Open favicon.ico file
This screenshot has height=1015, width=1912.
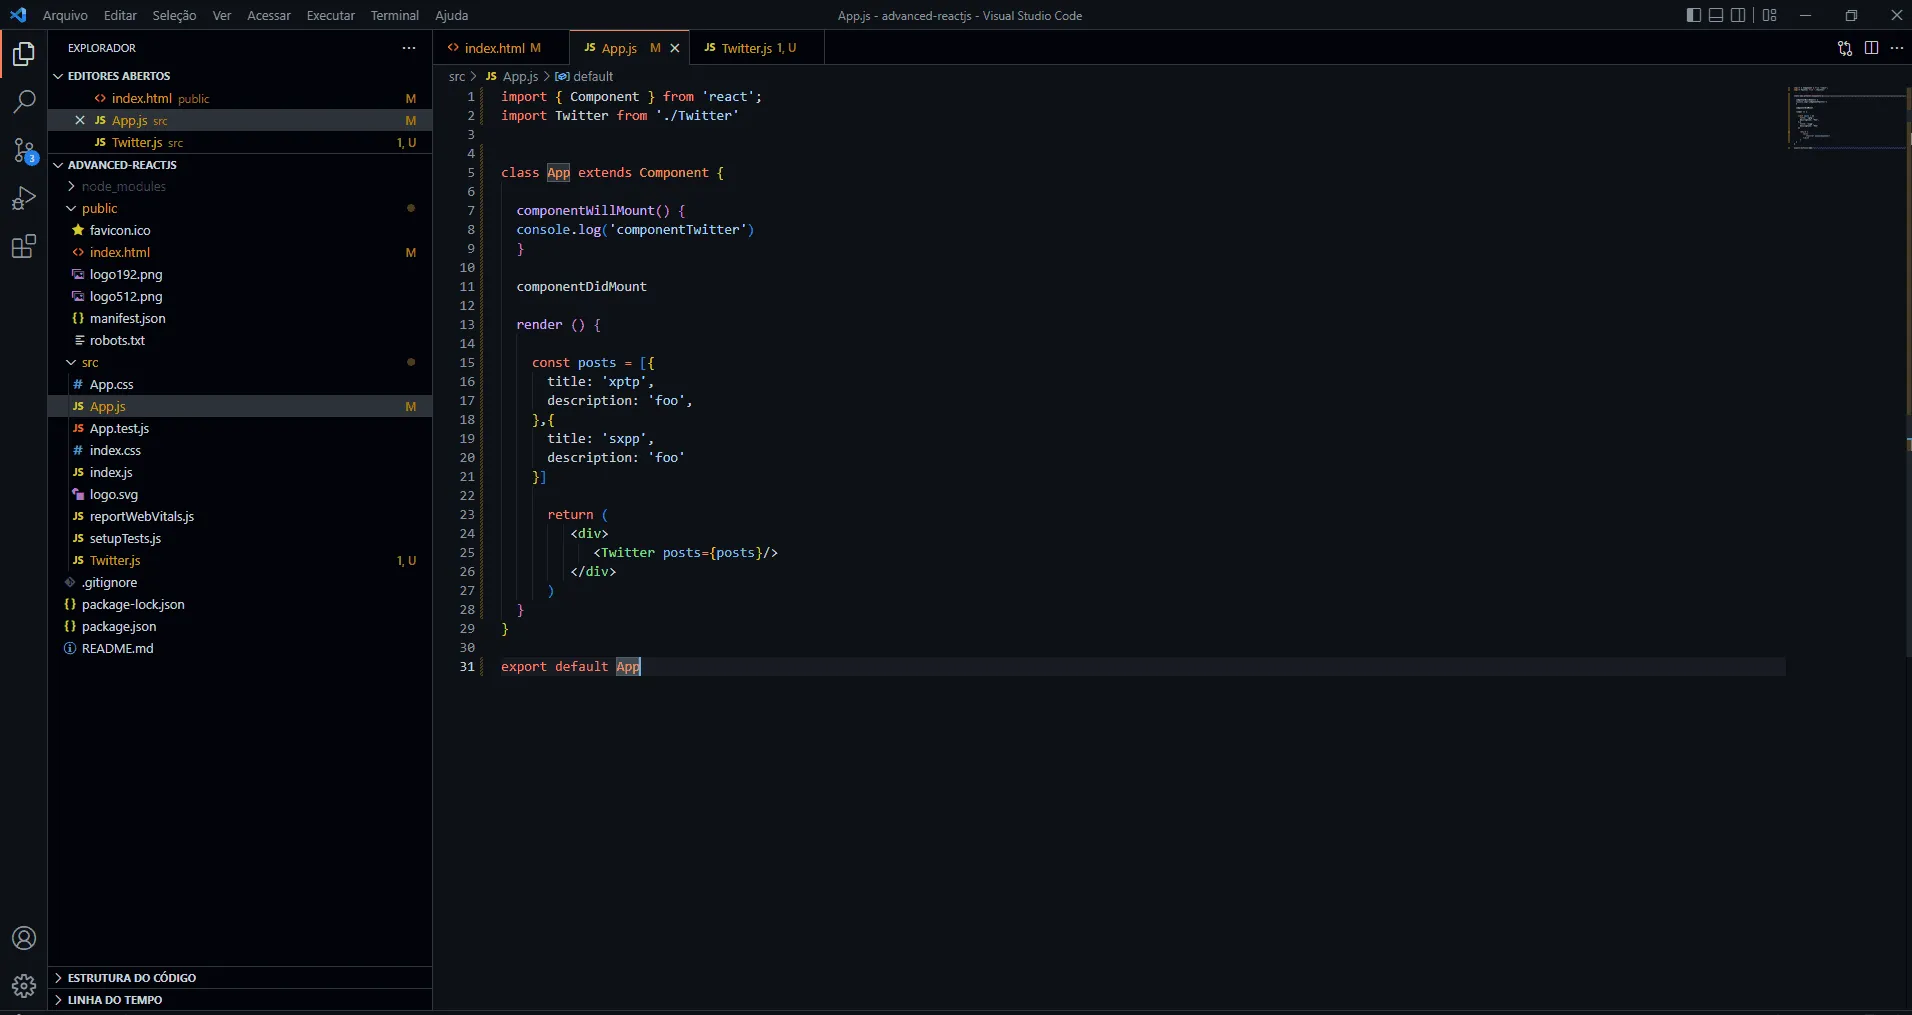point(240,231)
